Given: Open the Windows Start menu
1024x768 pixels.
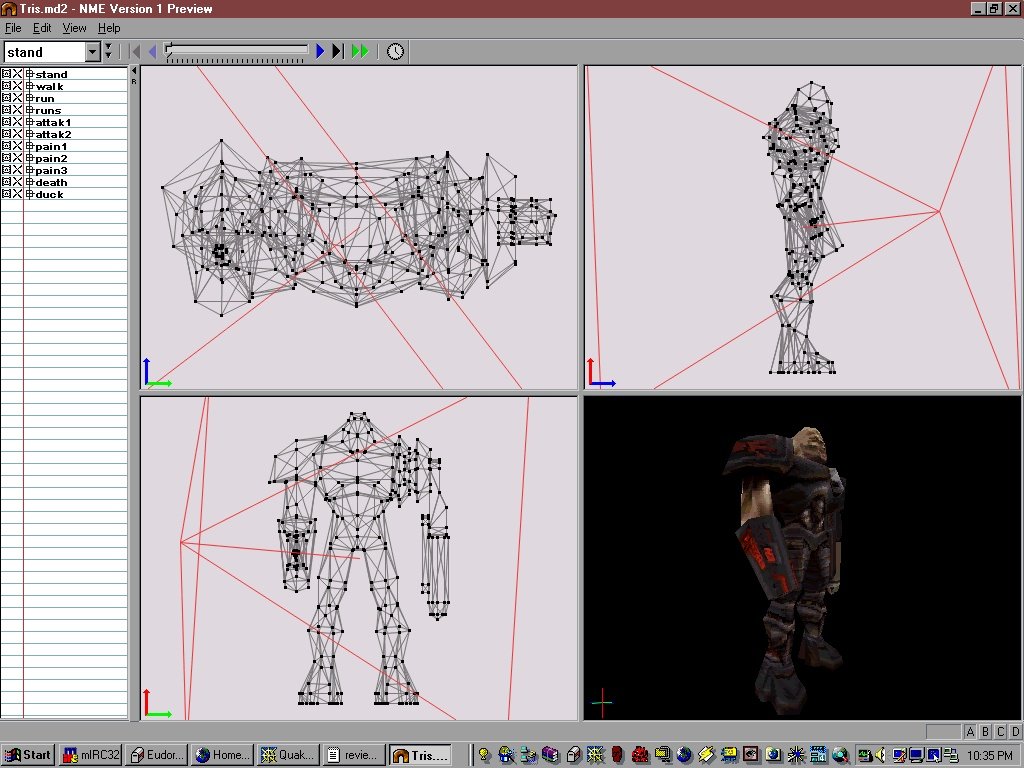Looking at the screenshot, I should coord(27,755).
